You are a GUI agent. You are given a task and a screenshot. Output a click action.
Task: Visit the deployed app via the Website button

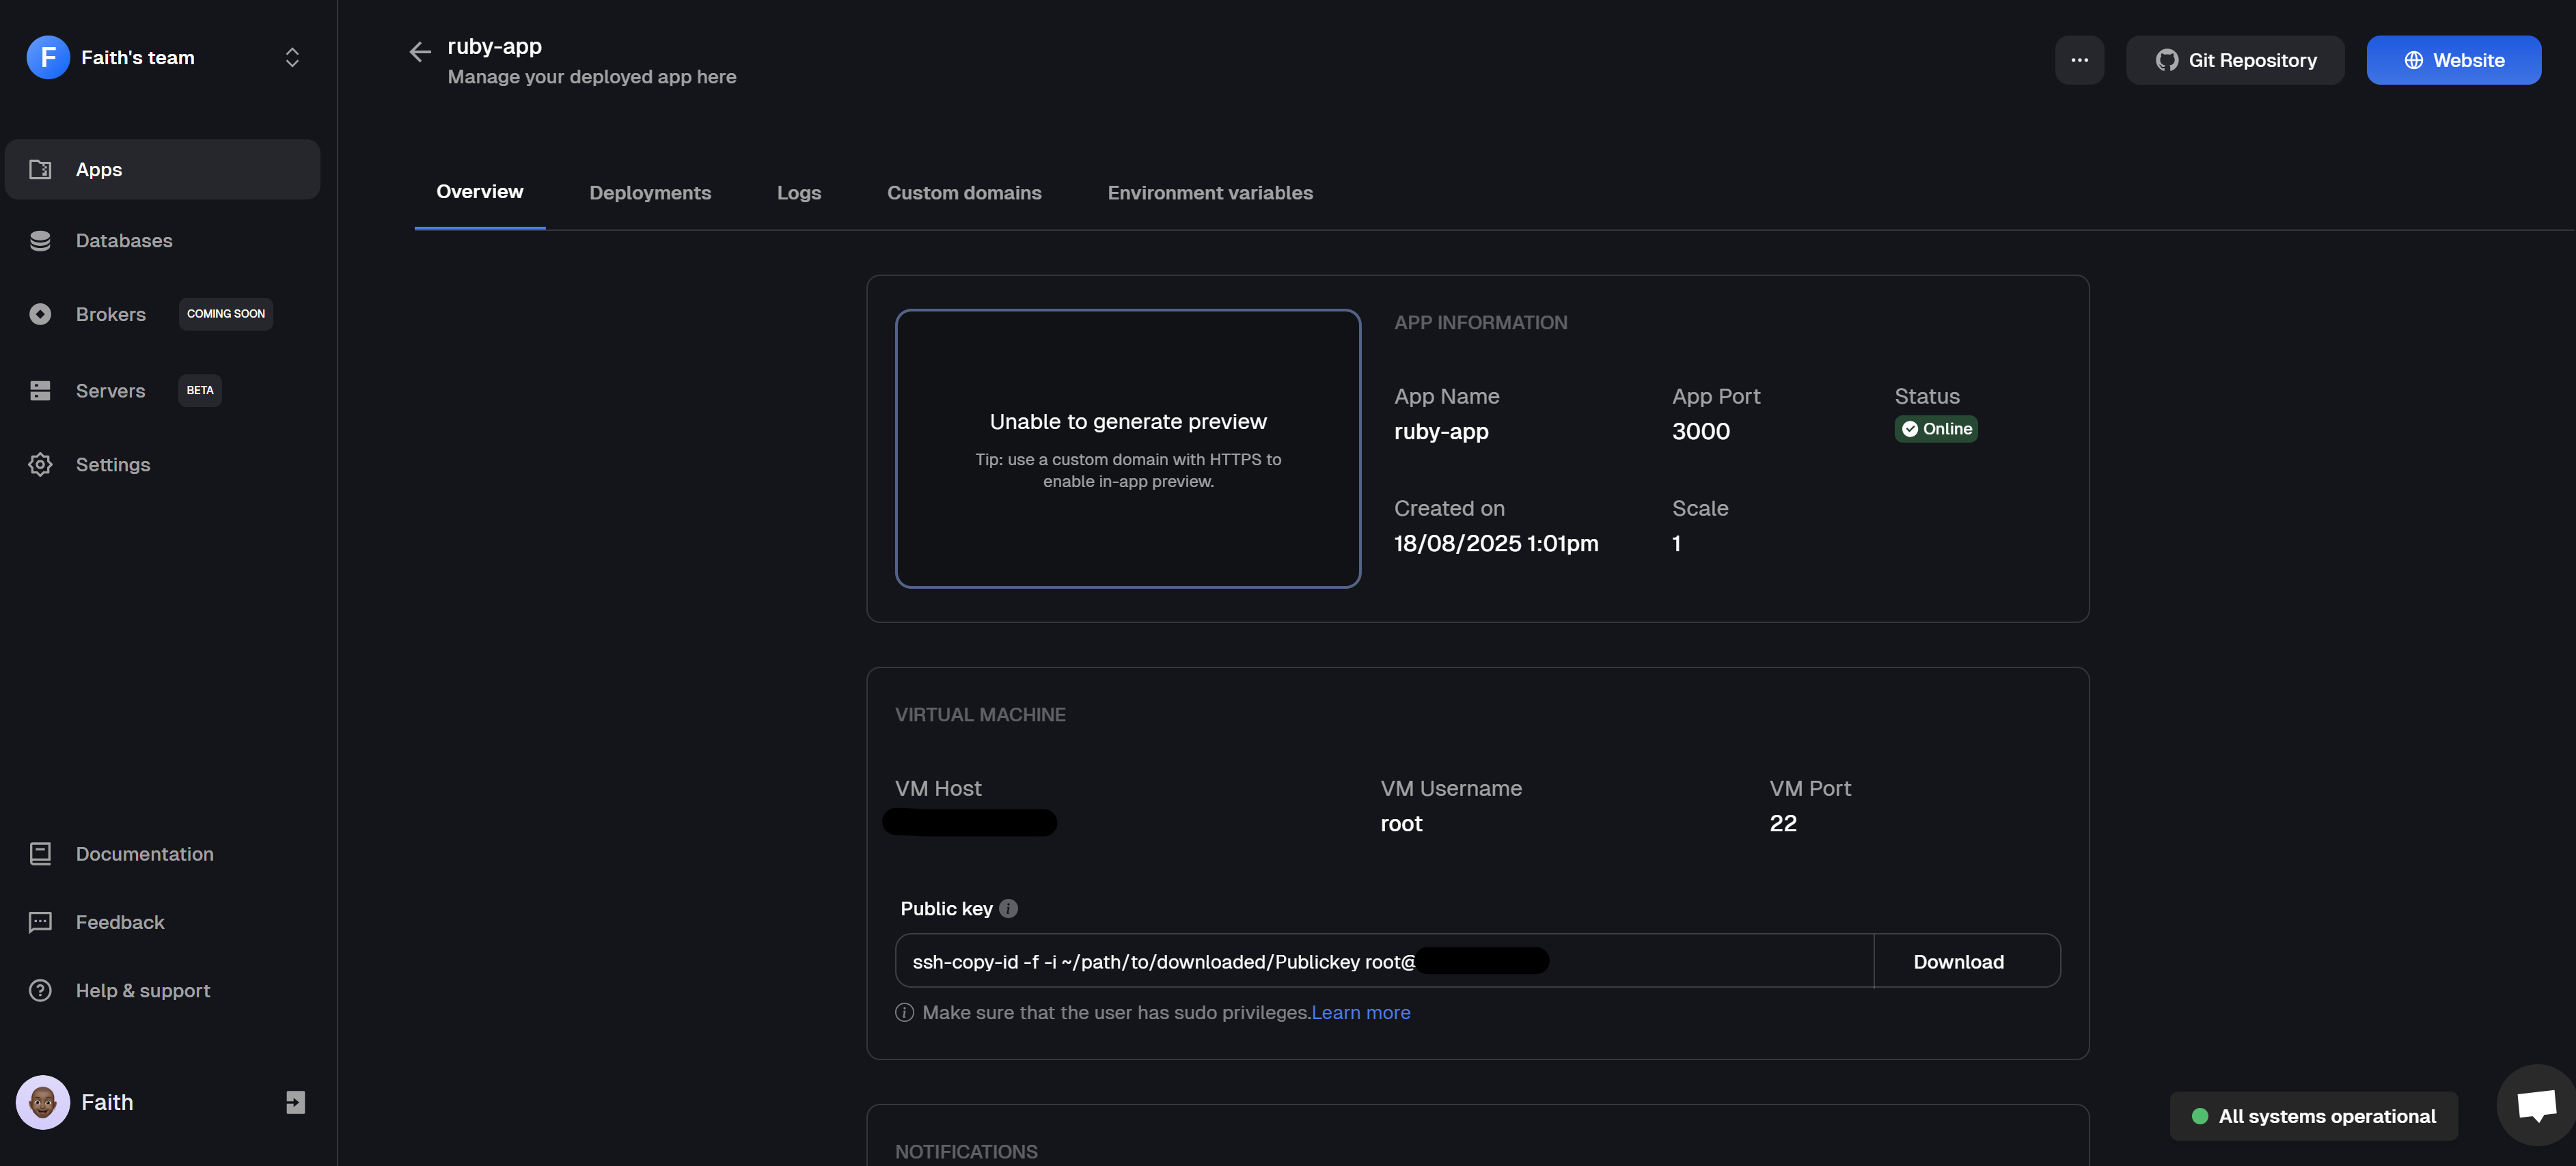[x=2453, y=60]
